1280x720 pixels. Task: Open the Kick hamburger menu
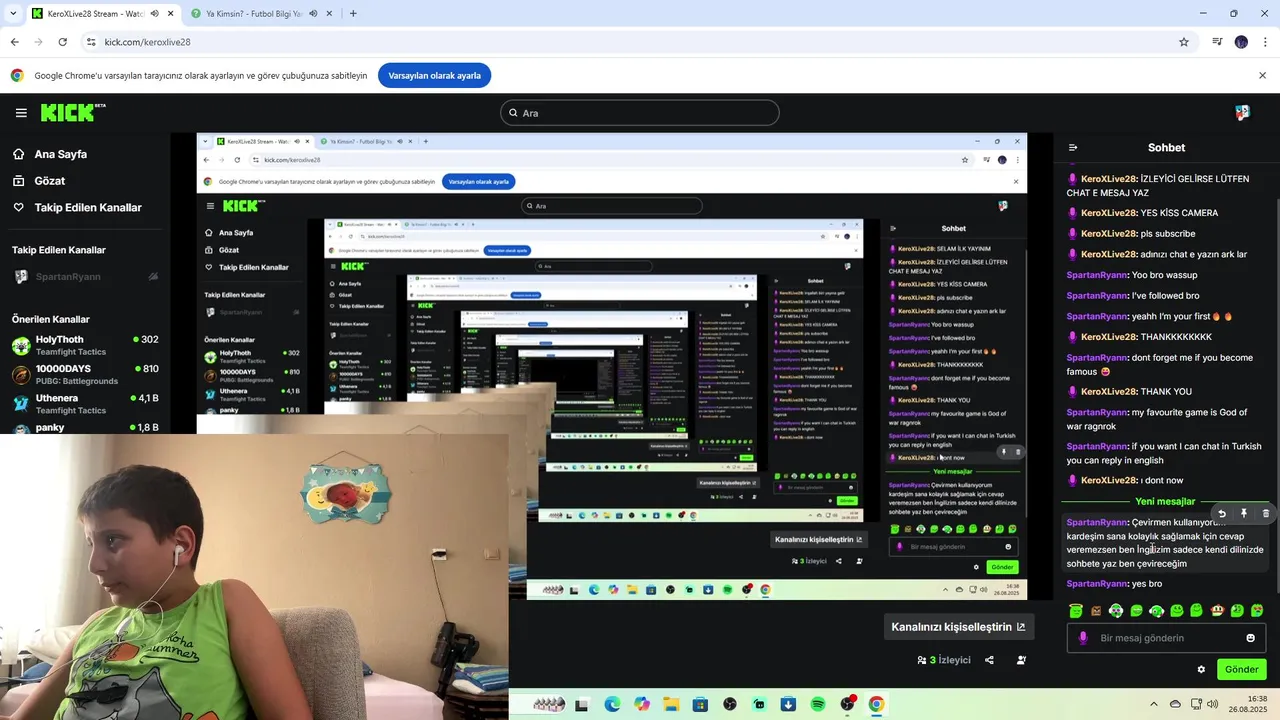click(21, 113)
